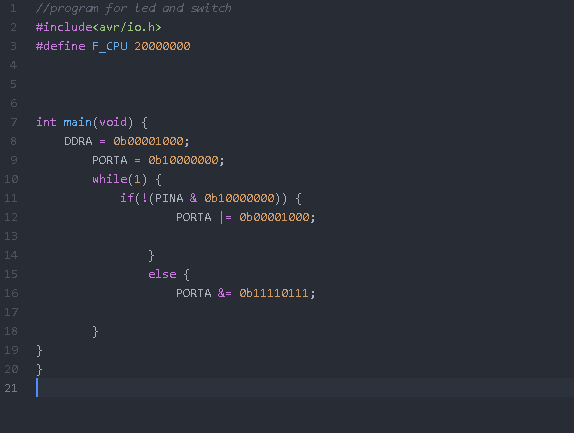The image size is (574, 433).
Task: Click line number 13 in the gutter
Action: pos(11,236)
